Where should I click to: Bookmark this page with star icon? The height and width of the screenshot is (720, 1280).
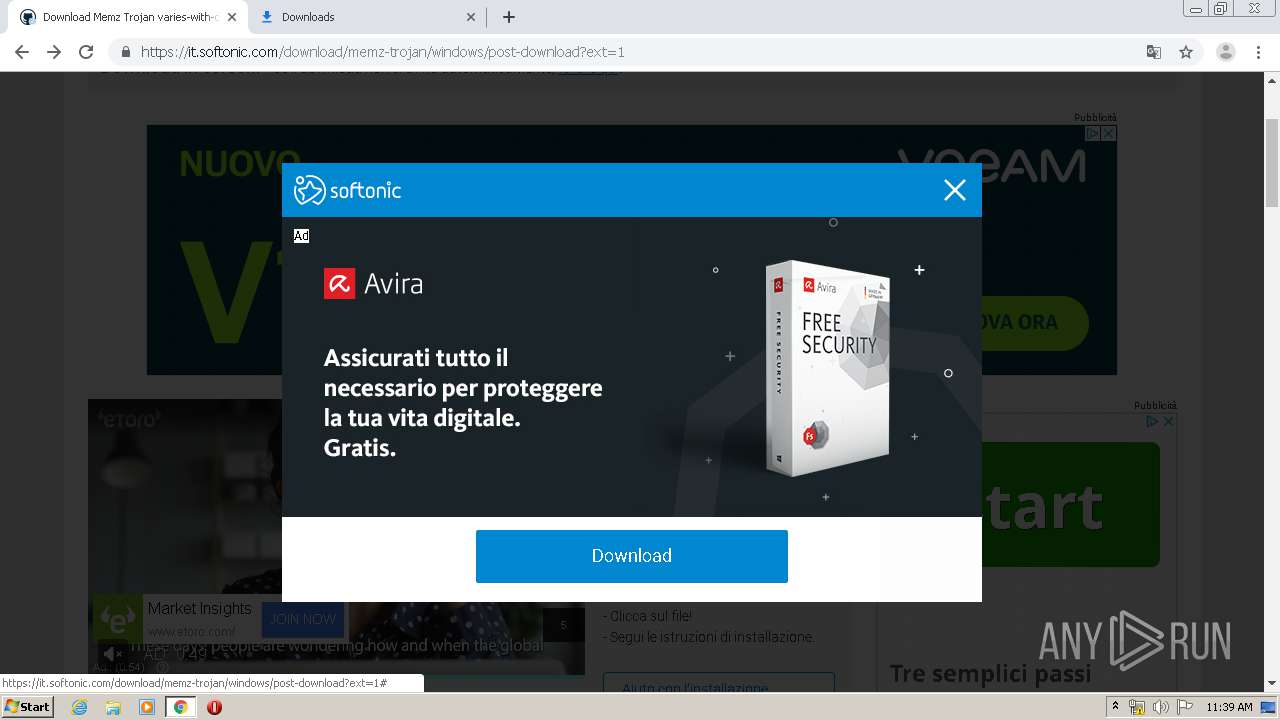click(1186, 52)
